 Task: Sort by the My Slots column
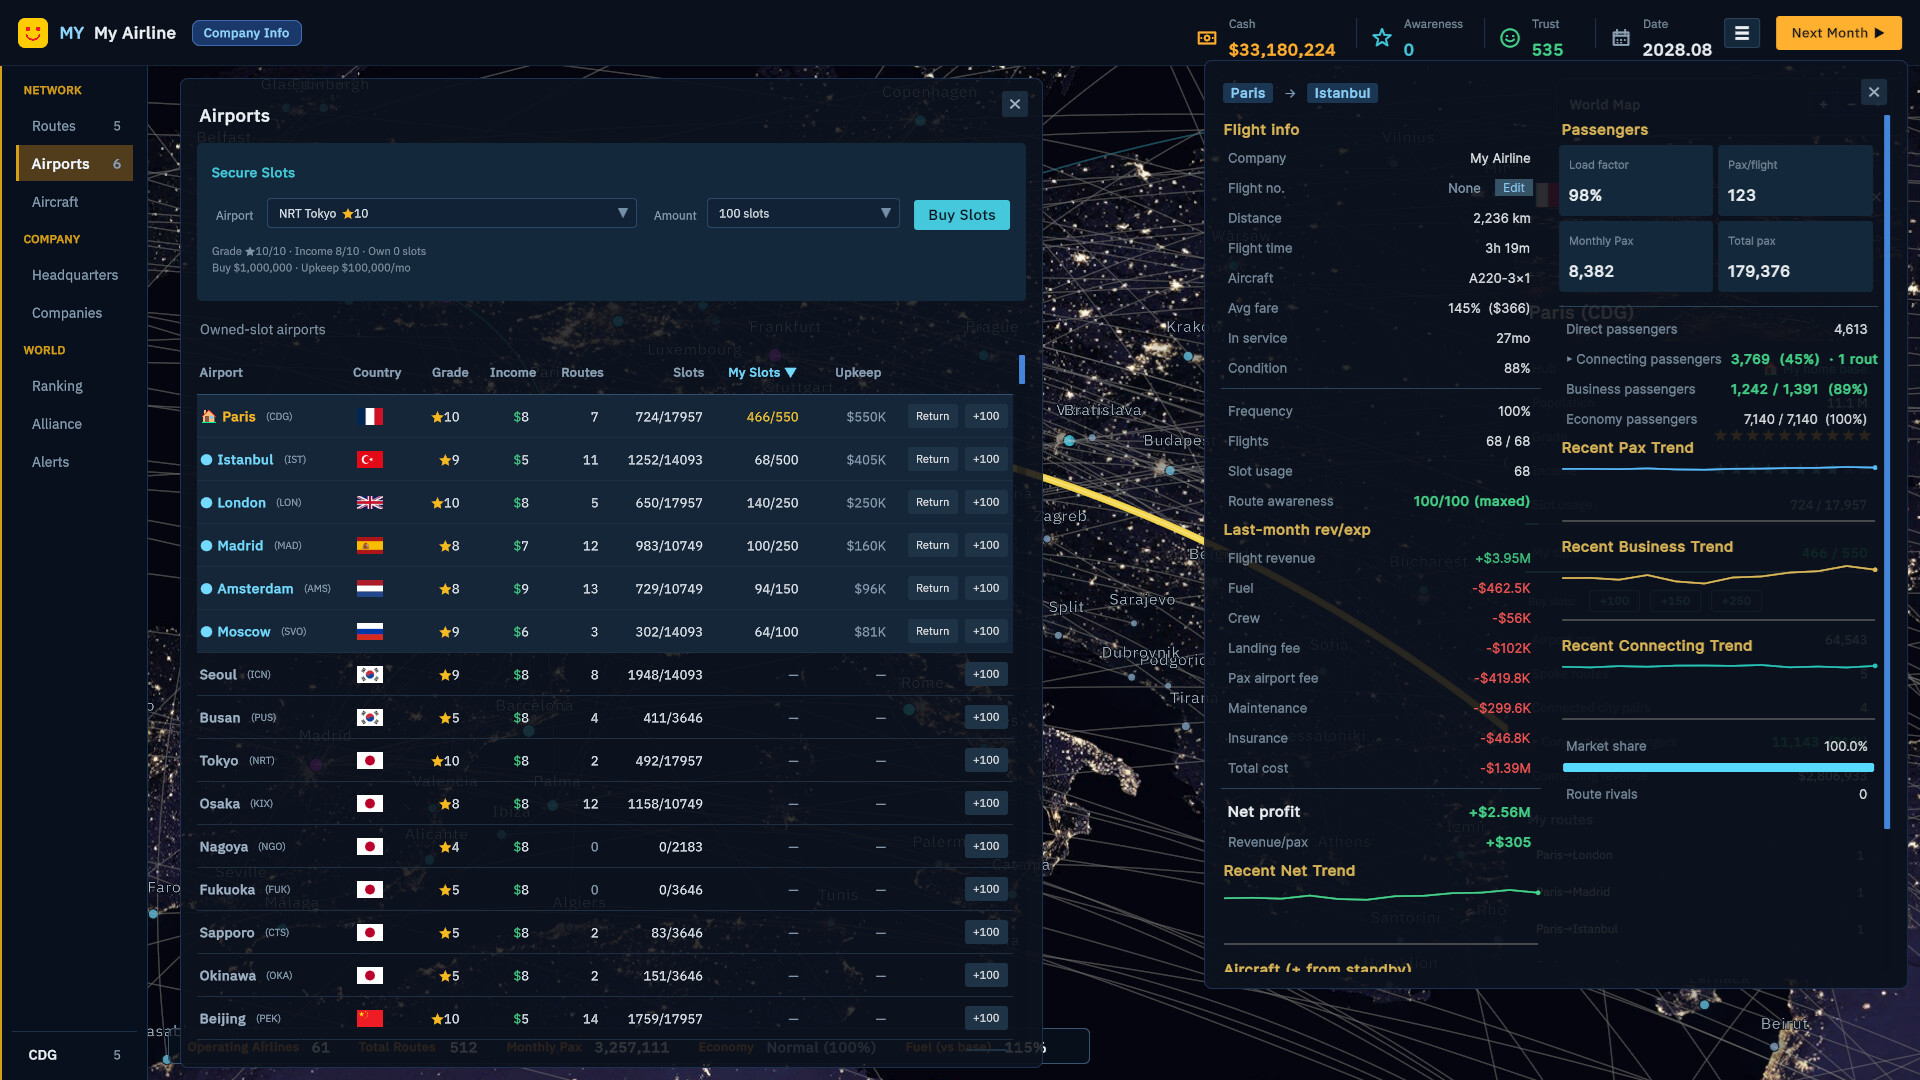(762, 373)
